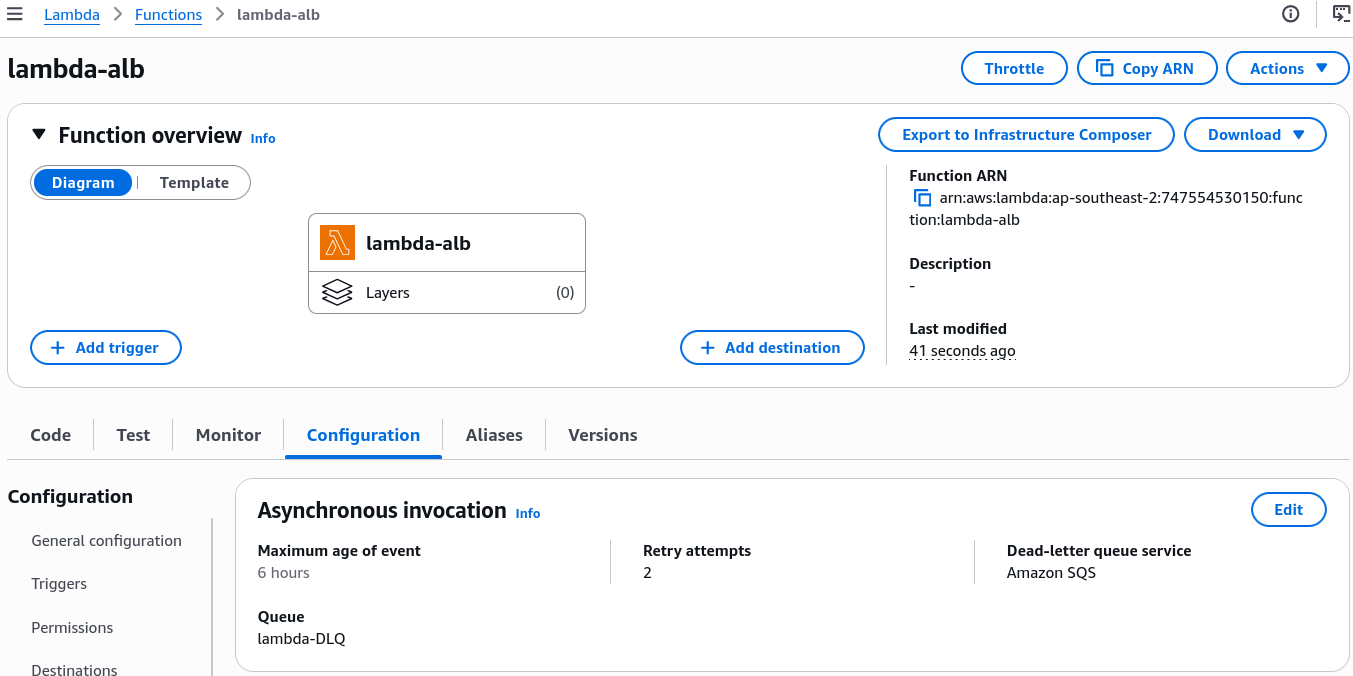This screenshot has height=676, width=1353.
Task: Click the Add trigger button
Action: [x=106, y=348]
